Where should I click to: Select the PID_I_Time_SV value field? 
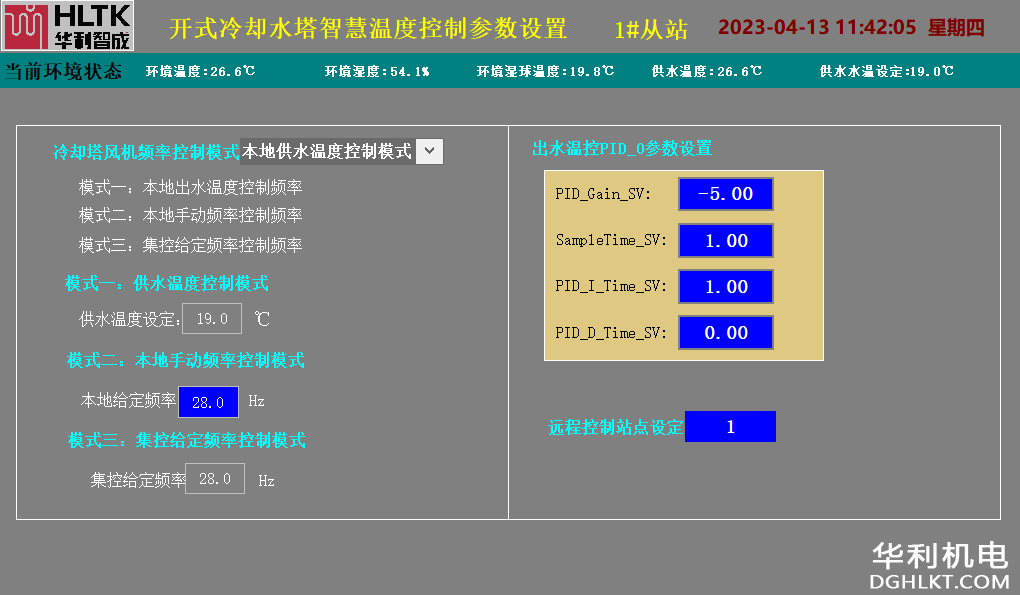pyautogui.click(x=725, y=286)
